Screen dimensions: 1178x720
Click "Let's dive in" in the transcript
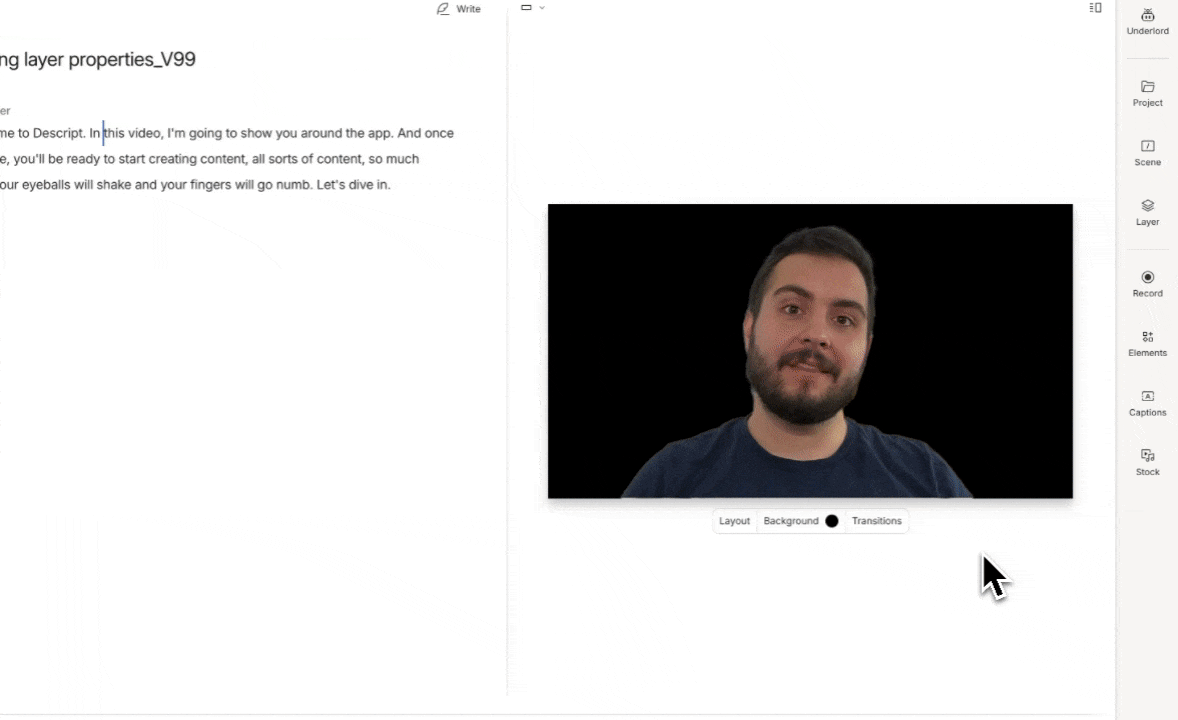click(x=353, y=185)
